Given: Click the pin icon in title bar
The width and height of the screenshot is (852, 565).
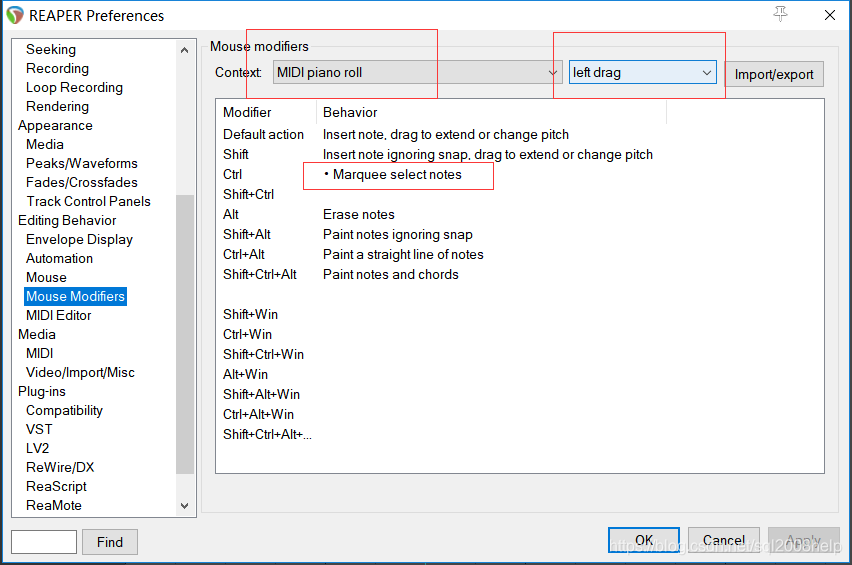Looking at the screenshot, I should 780,14.
